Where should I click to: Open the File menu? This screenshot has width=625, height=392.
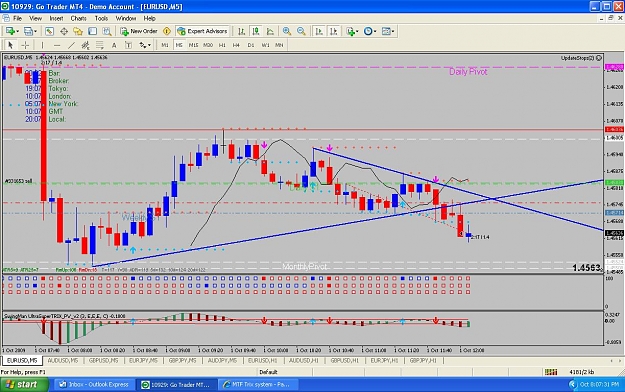[18, 18]
